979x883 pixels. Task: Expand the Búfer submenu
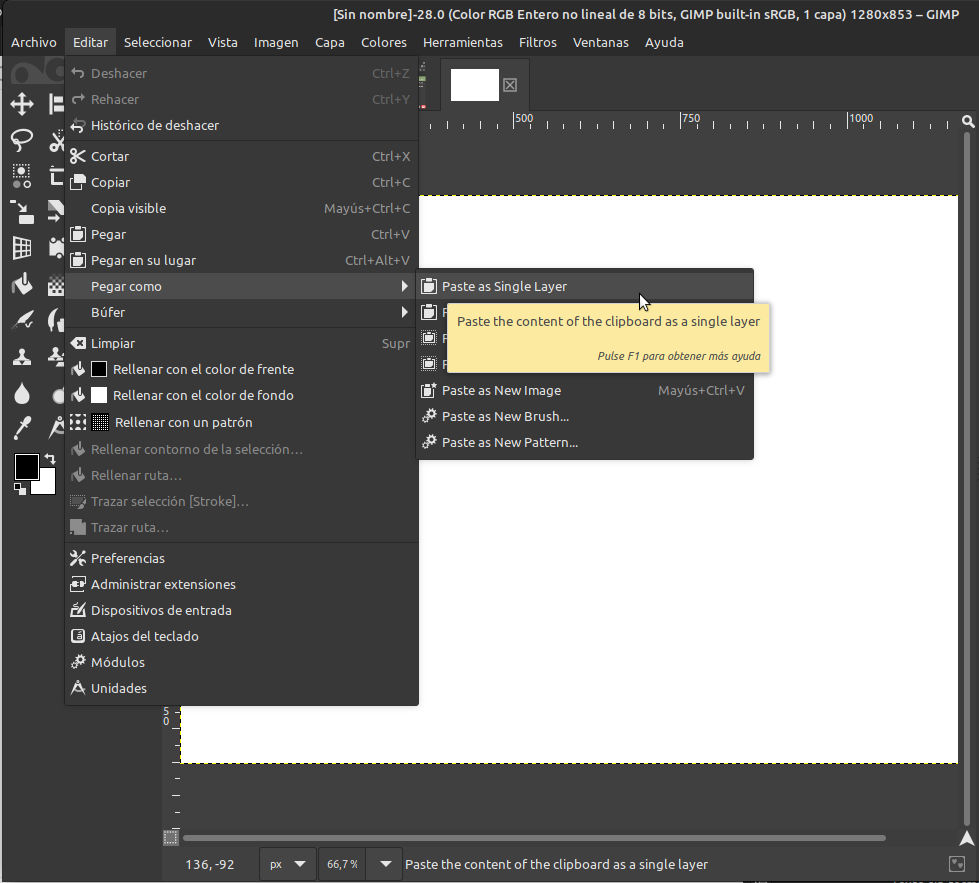coord(242,312)
